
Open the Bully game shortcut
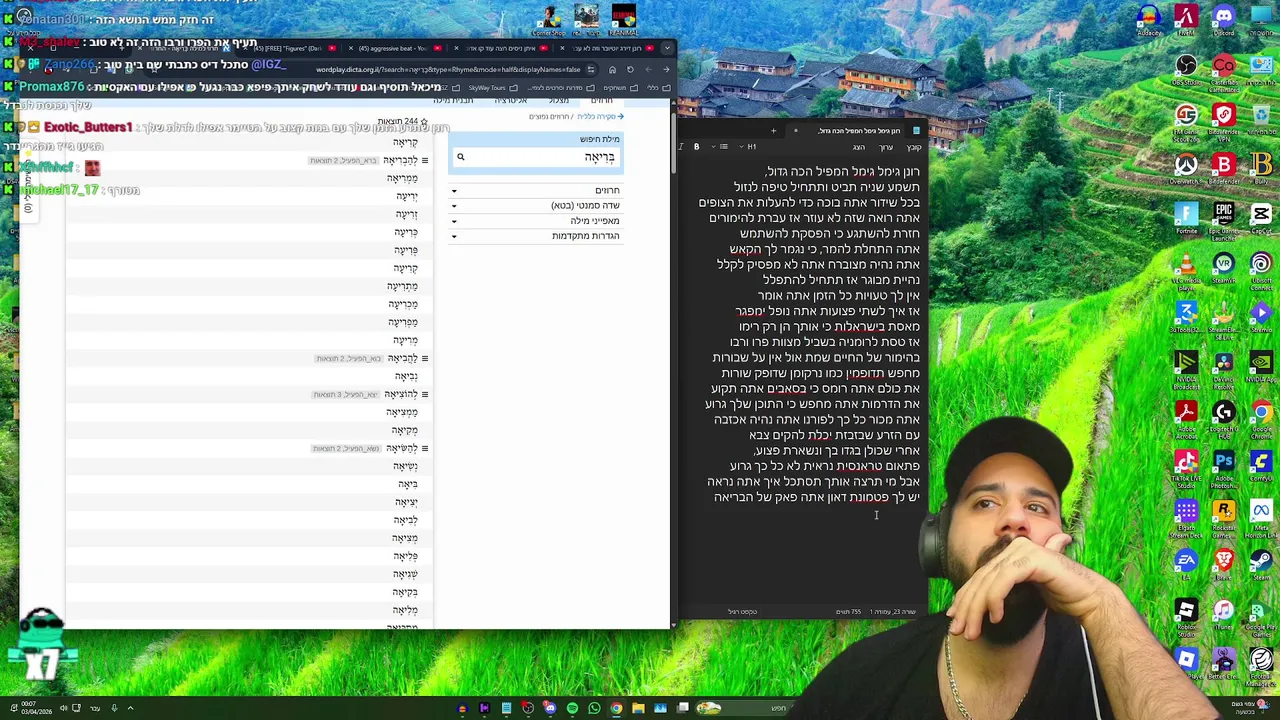pyautogui.click(x=1261, y=167)
